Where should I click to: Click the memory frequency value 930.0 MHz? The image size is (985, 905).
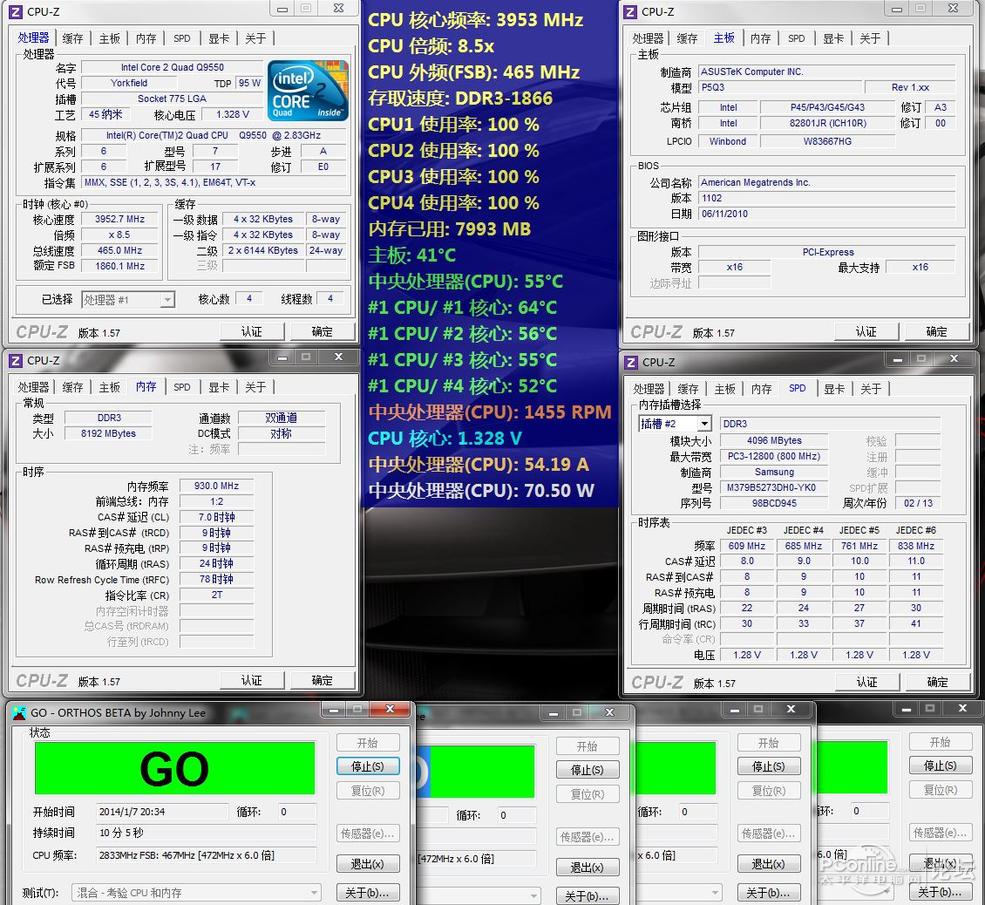click(217, 485)
